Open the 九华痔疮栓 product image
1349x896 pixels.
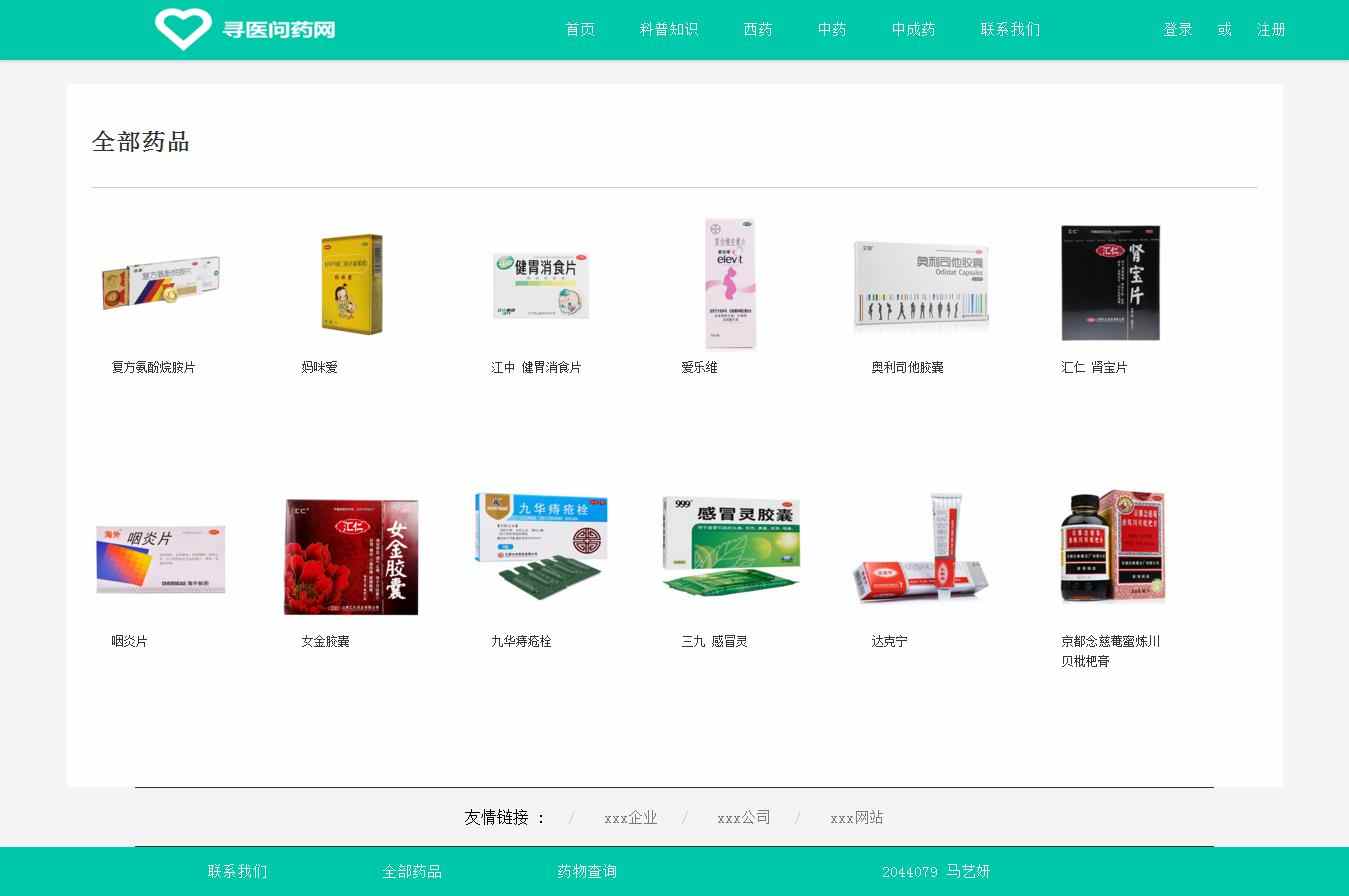click(541, 546)
